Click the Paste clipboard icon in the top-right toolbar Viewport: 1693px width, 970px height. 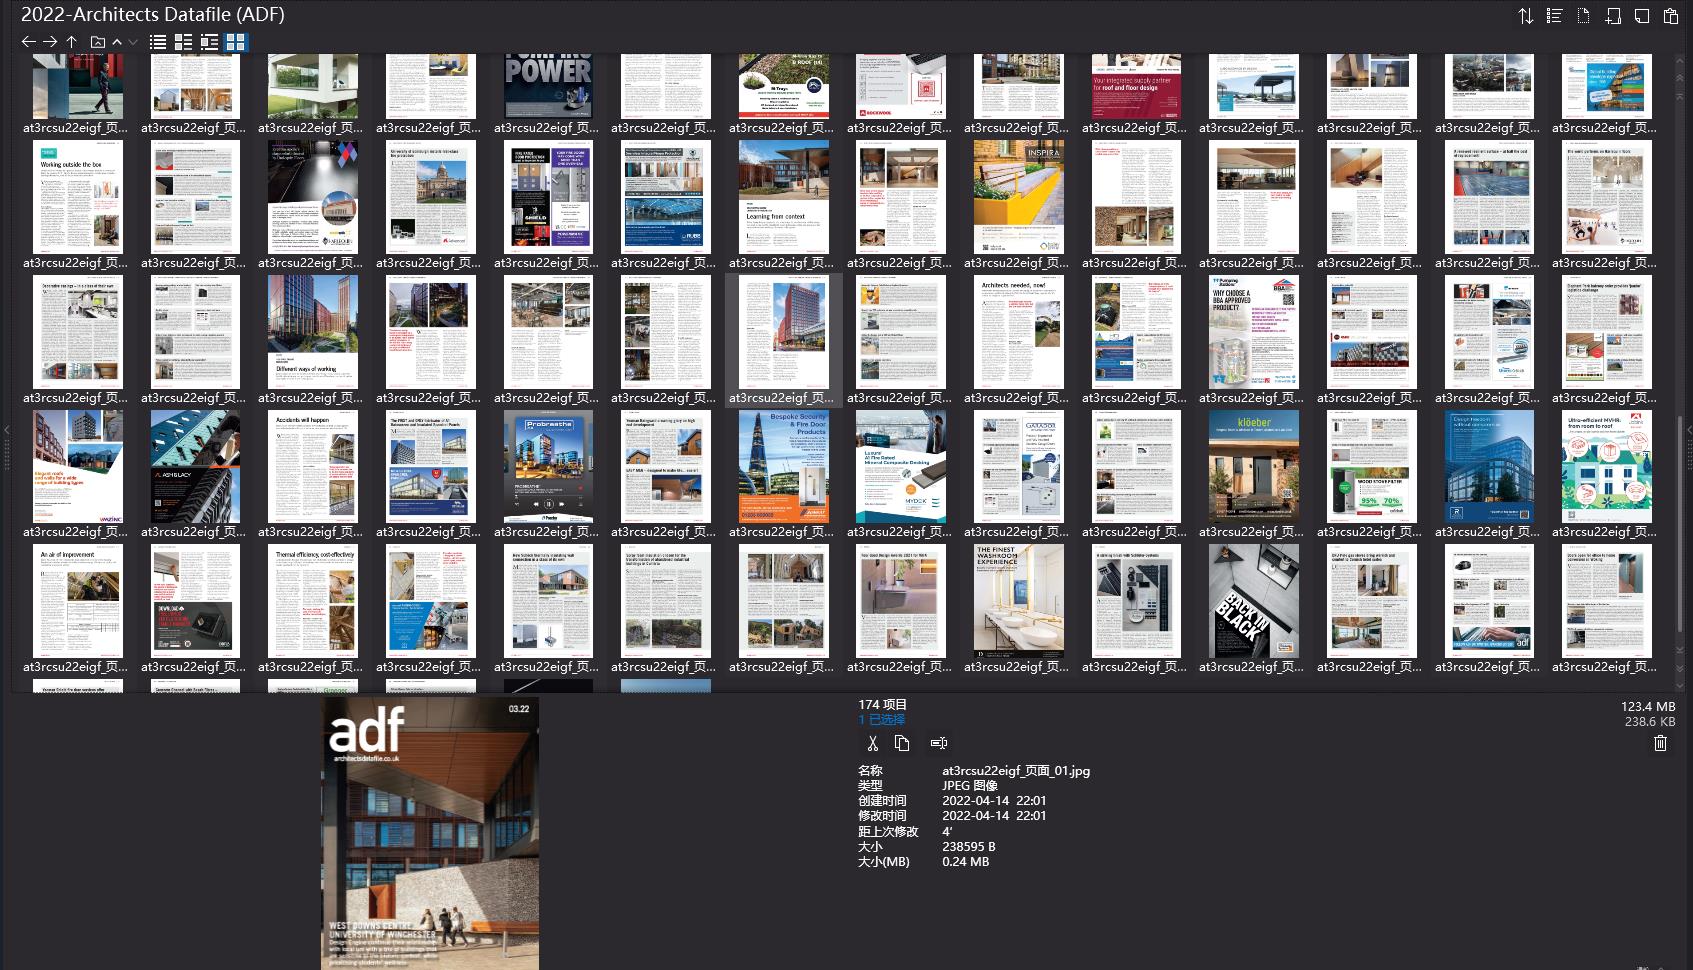[x=1670, y=16]
